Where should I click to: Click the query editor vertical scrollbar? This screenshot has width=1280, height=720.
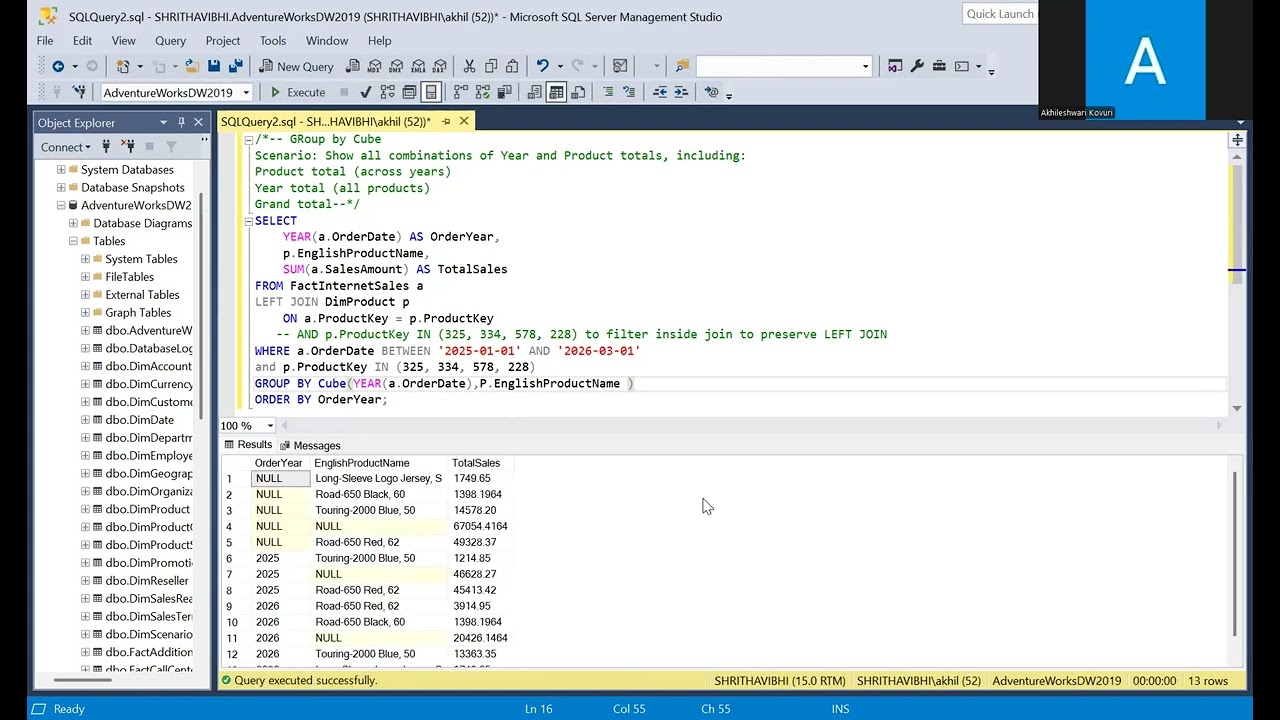(1237, 225)
